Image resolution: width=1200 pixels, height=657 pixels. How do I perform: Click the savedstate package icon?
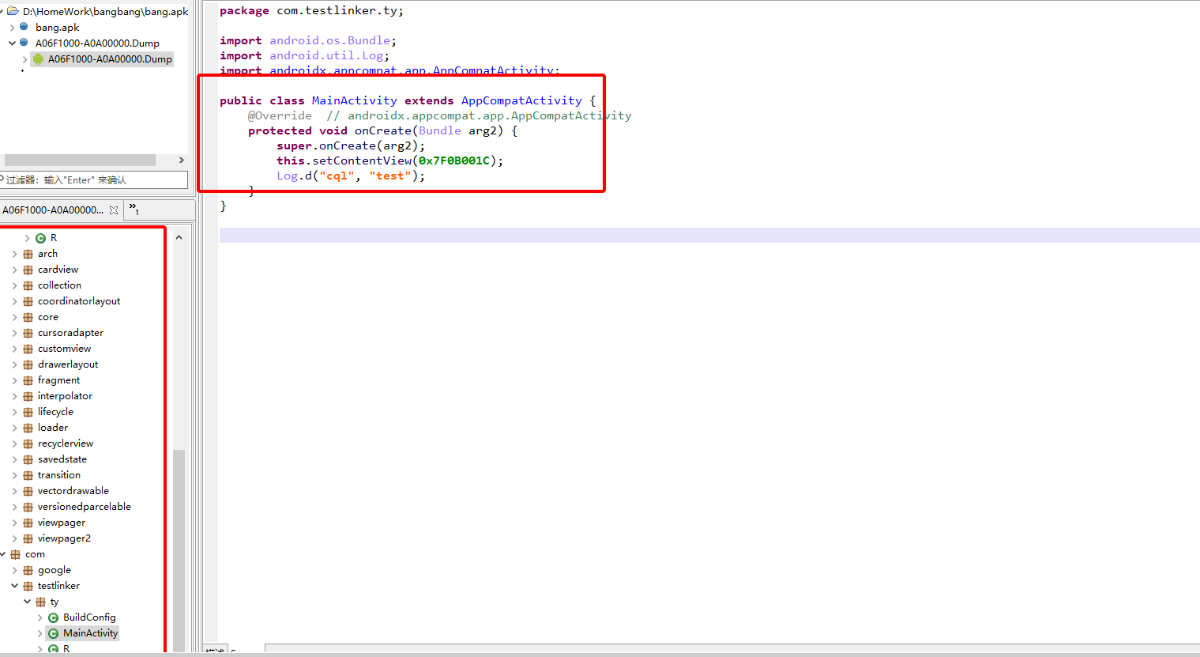[x=28, y=459]
